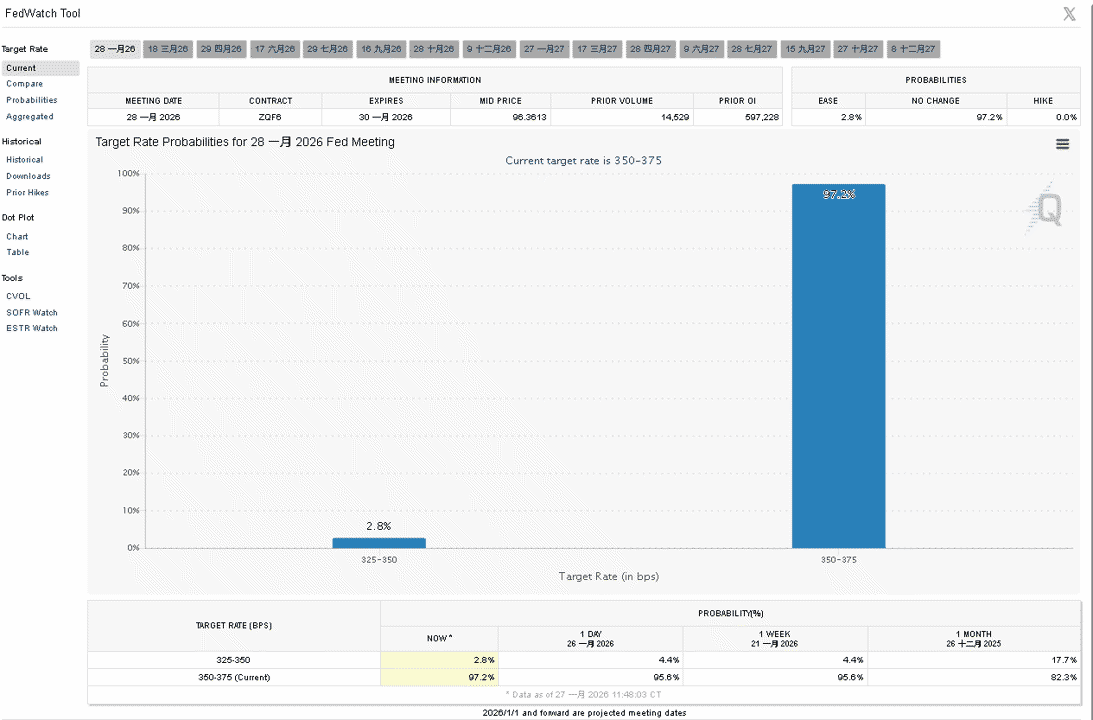This screenshot has width=1093, height=720.
Task: Open the 17 六月26 meeting tab
Action: 275,49
